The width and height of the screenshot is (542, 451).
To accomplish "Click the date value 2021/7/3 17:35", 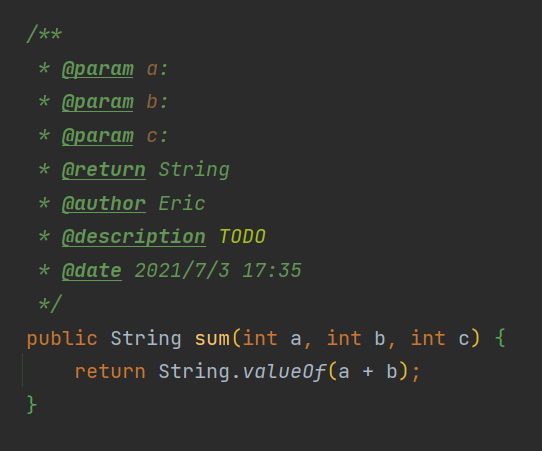I will pyautogui.click(x=218, y=271).
